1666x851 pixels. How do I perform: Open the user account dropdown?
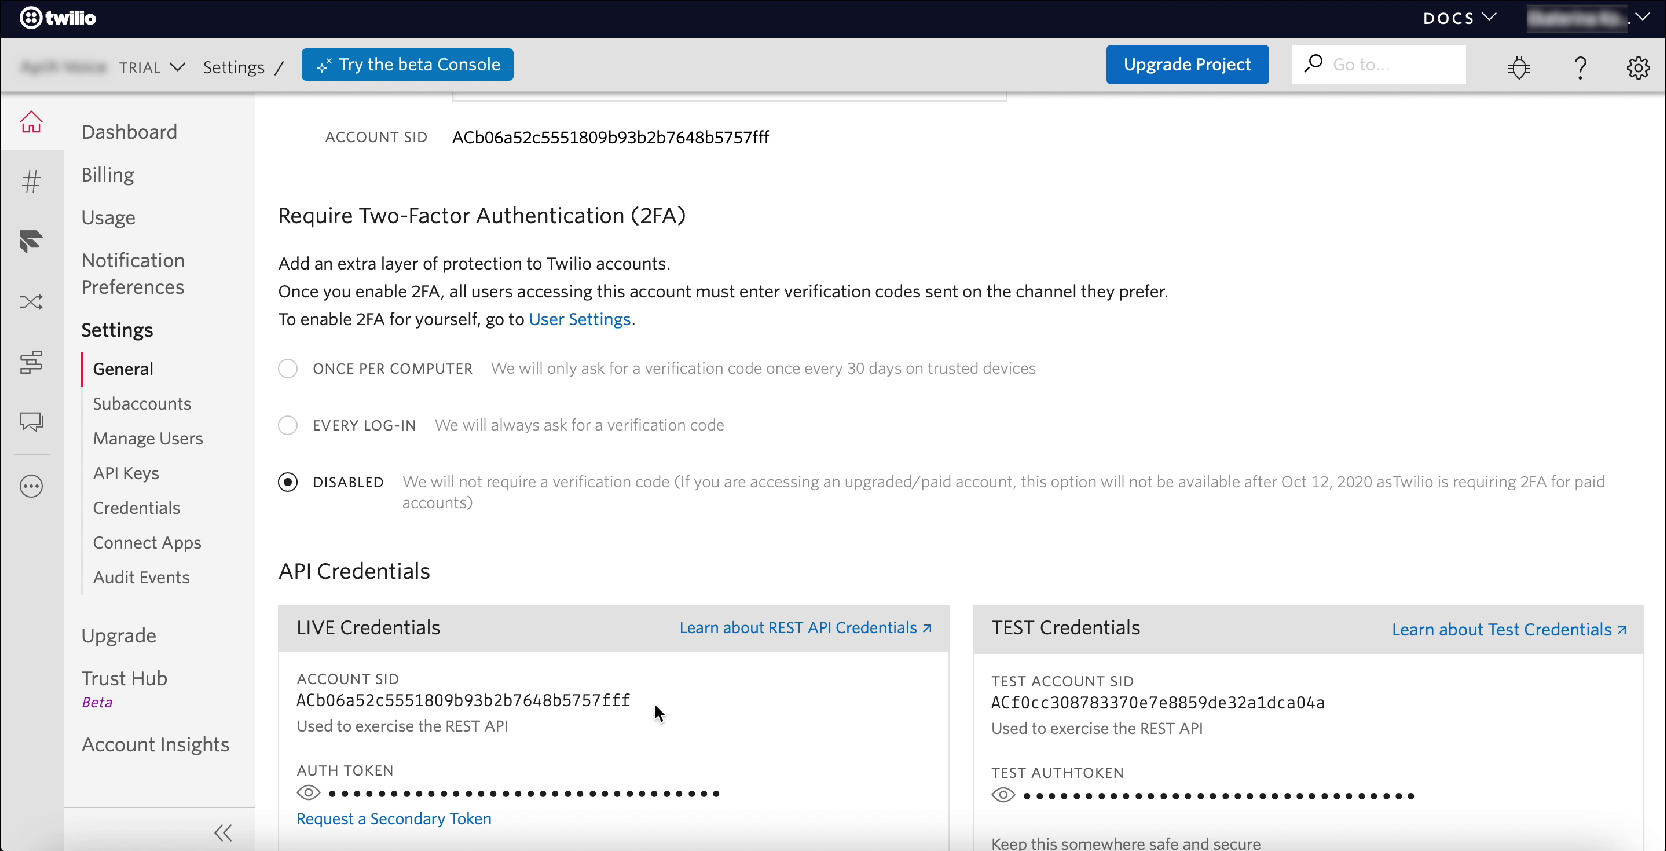(x=1589, y=18)
